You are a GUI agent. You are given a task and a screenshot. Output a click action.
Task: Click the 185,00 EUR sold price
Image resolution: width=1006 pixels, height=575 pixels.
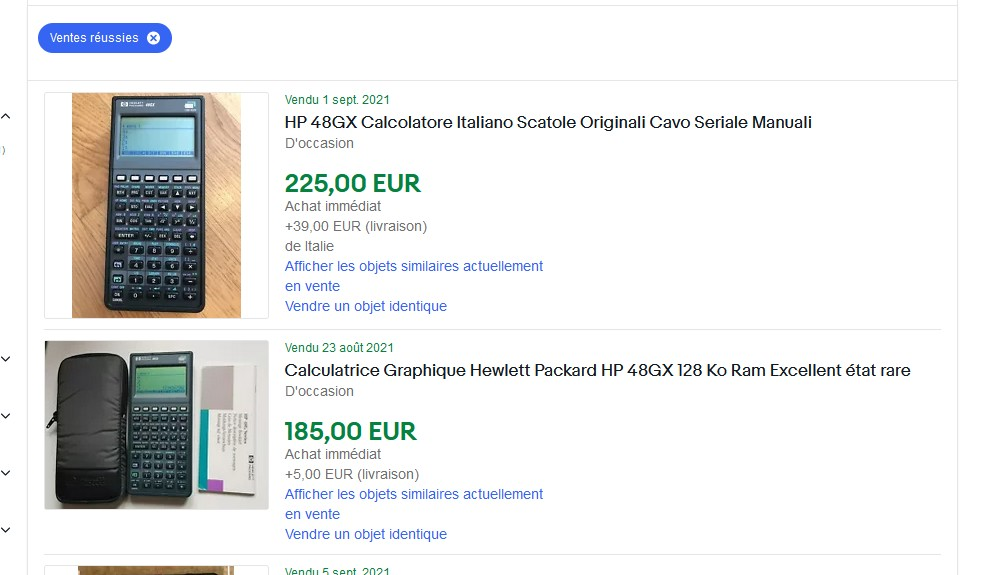coord(350,432)
